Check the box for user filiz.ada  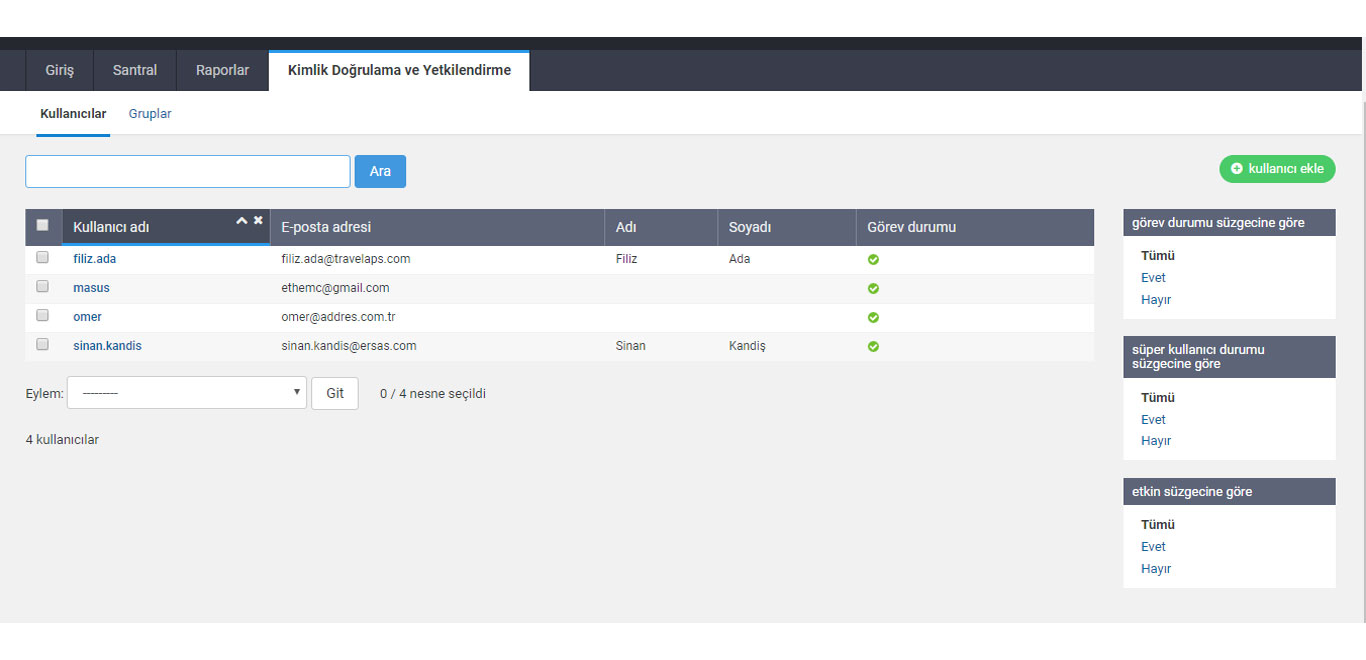[x=42, y=257]
